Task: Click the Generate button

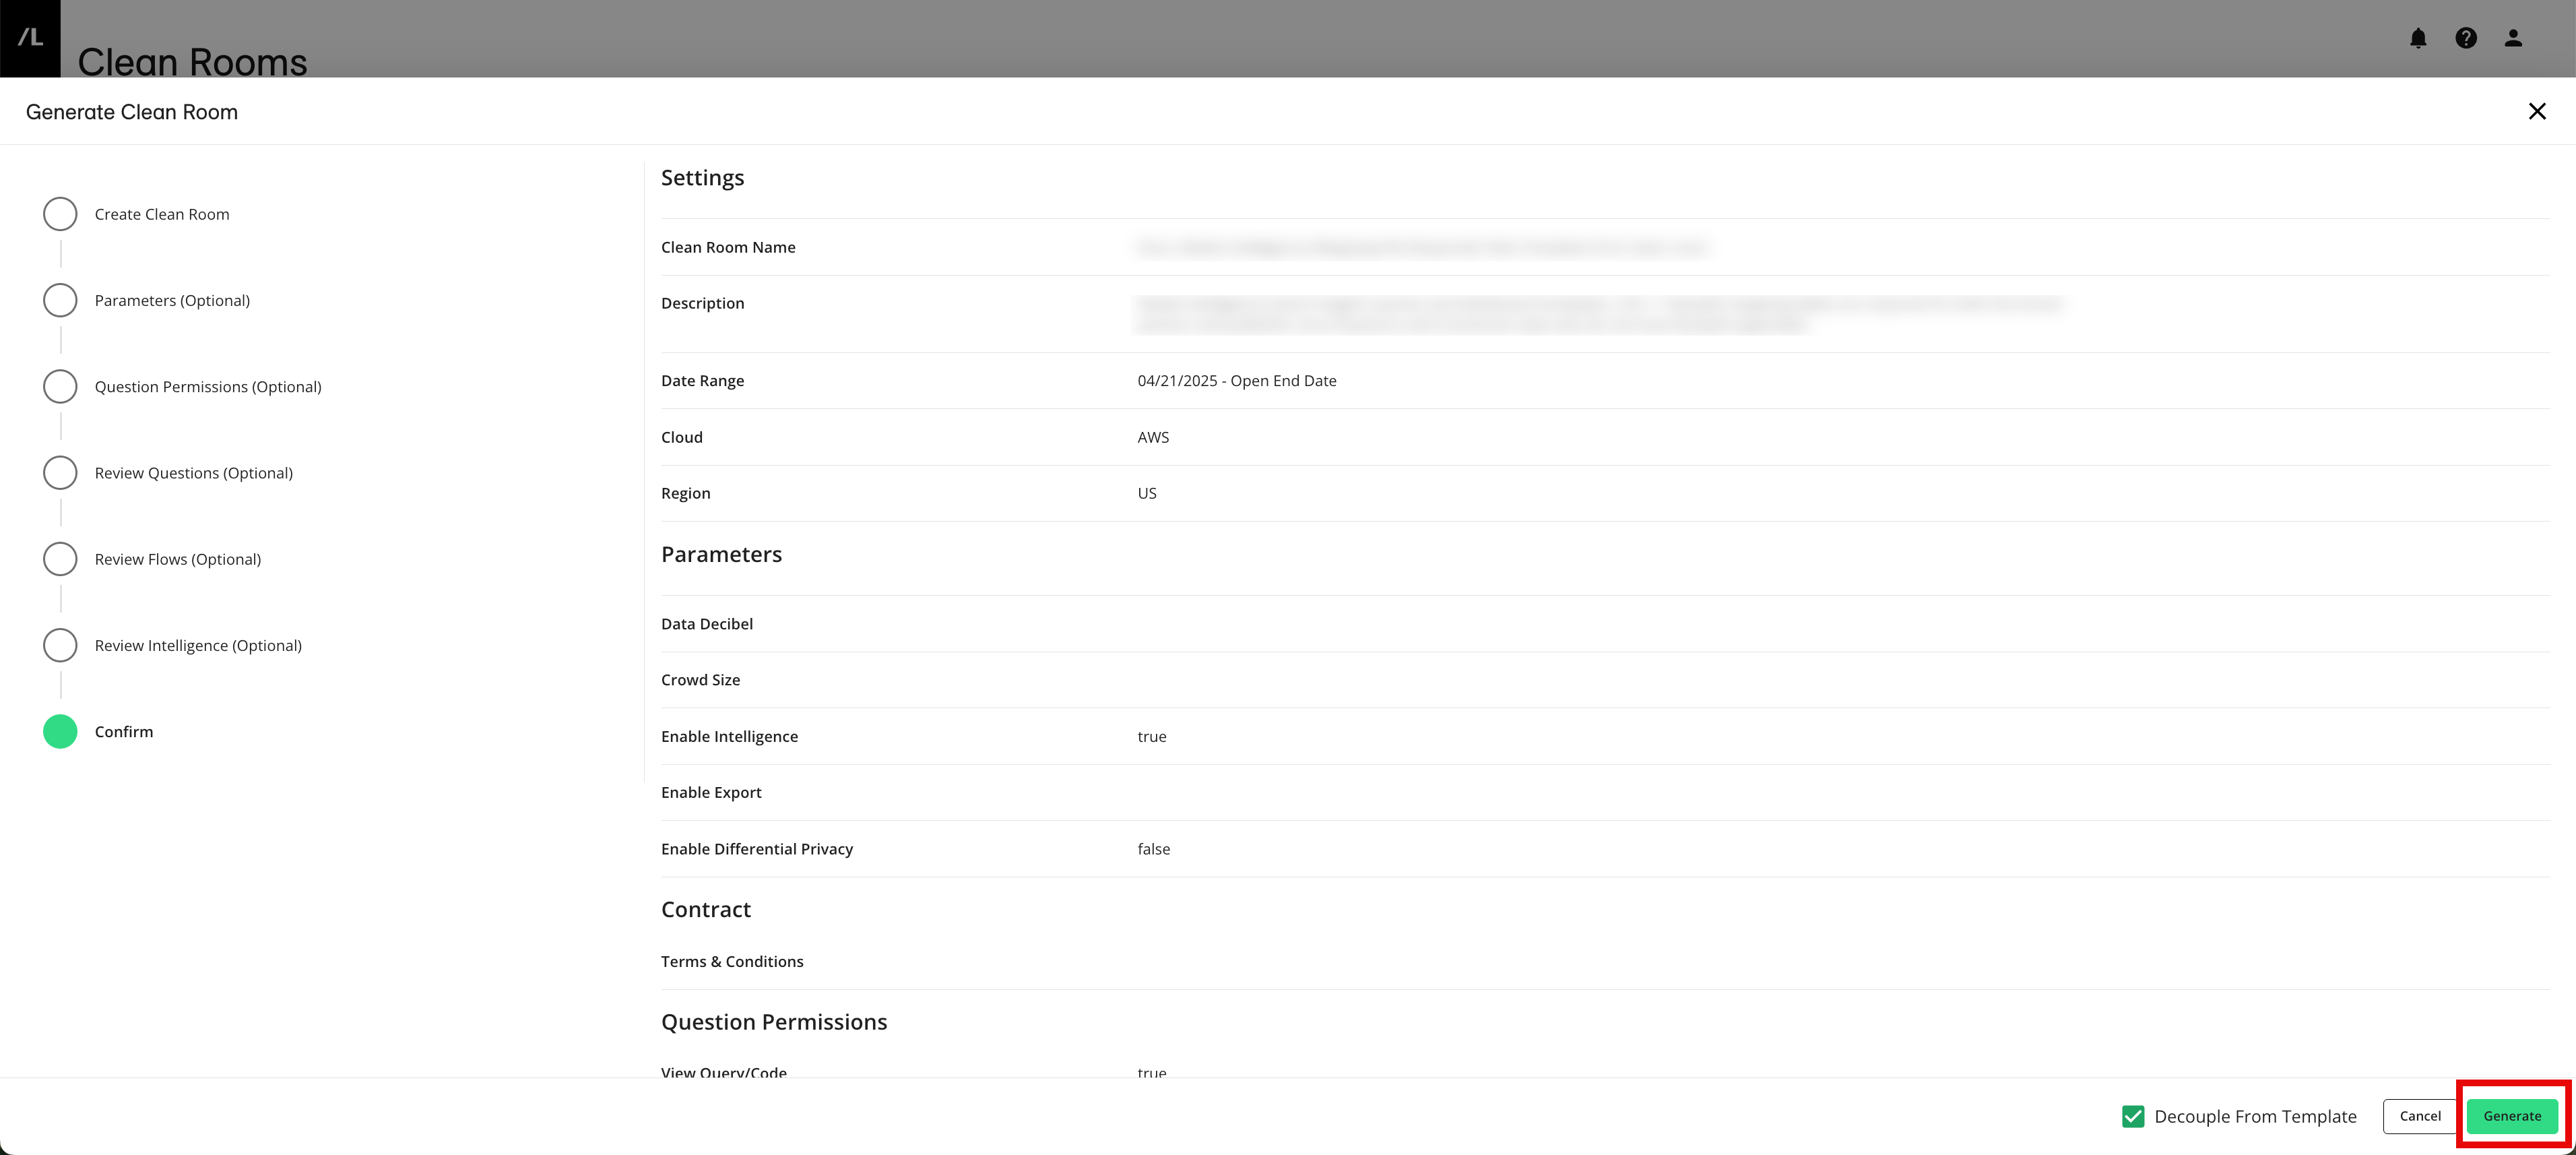Action: [x=2513, y=1116]
